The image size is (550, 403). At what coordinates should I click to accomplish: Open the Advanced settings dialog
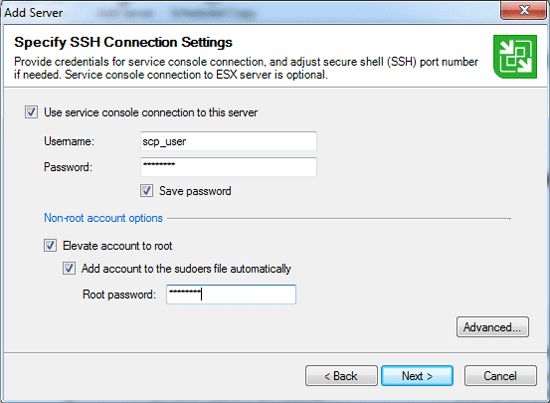492,327
